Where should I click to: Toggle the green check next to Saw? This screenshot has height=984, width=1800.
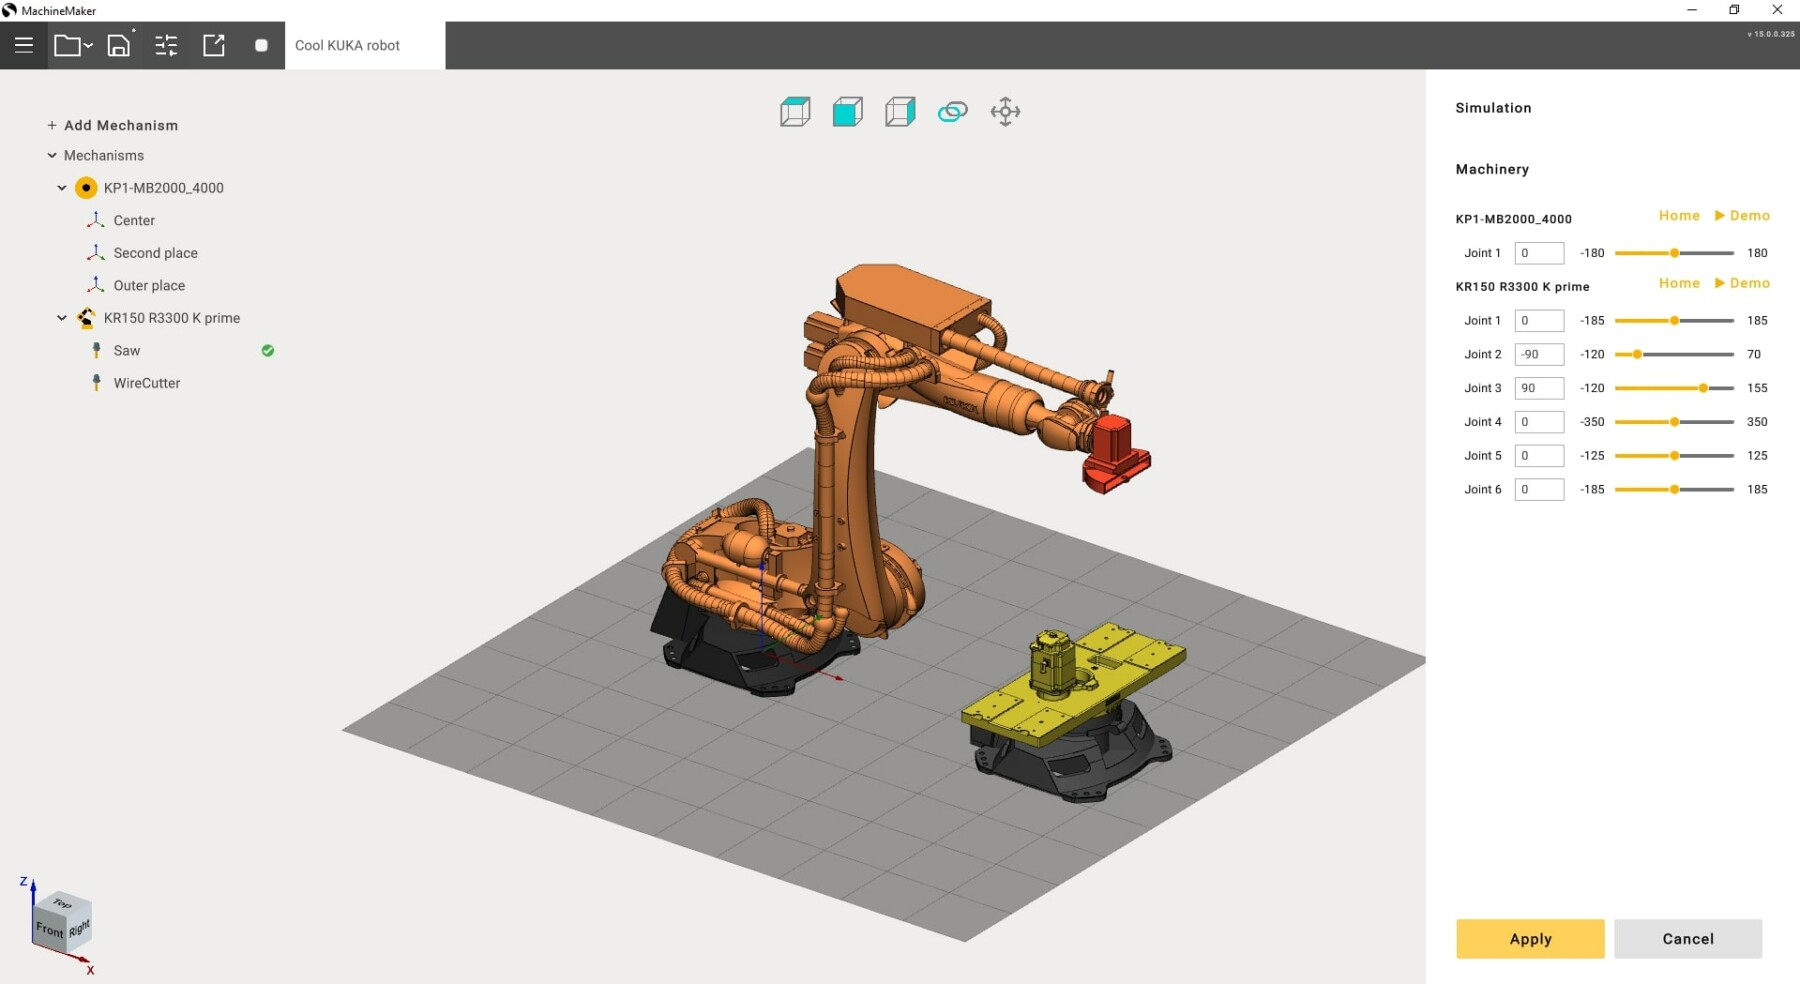pos(268,350)
